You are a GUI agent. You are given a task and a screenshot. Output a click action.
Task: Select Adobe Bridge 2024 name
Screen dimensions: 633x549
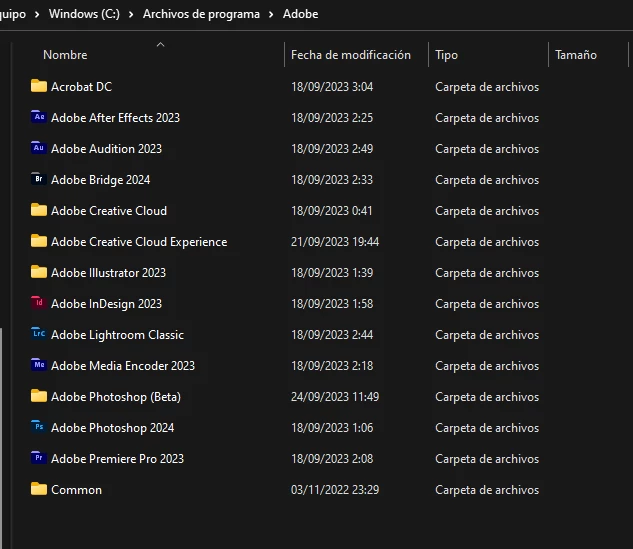[x=101, y=180]
